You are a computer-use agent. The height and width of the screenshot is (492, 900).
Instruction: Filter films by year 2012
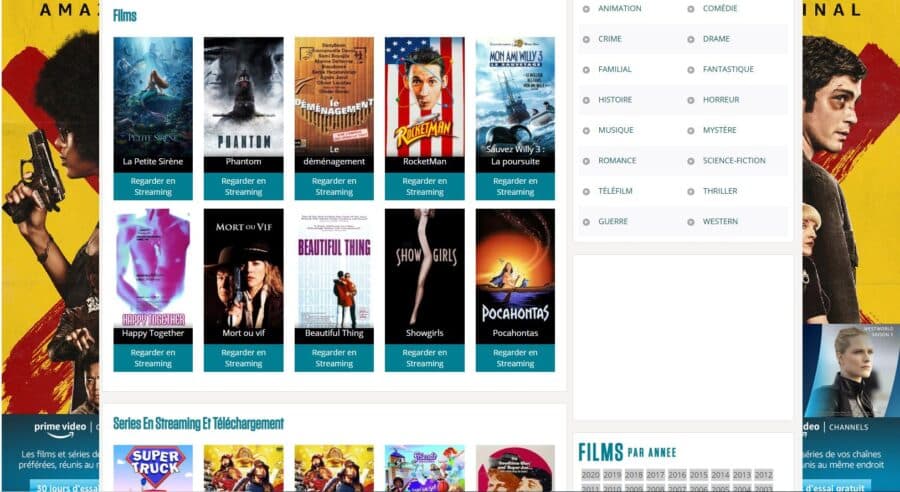tap(763, 475)
